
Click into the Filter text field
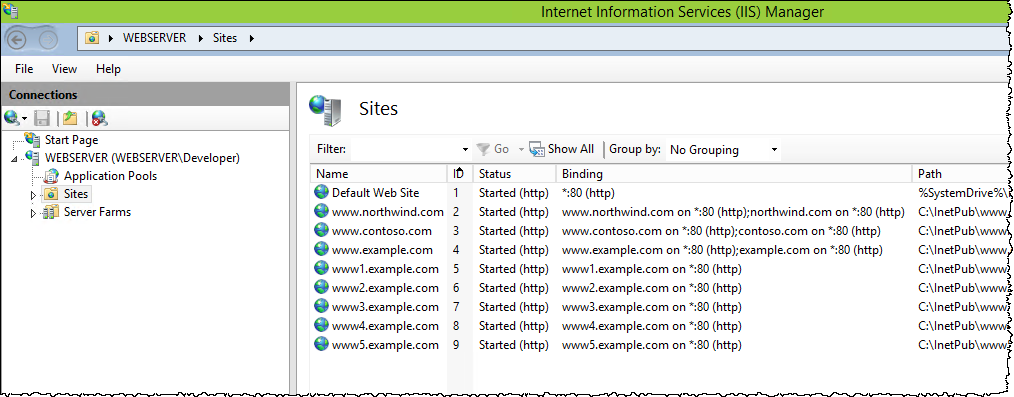pos(405,150)
